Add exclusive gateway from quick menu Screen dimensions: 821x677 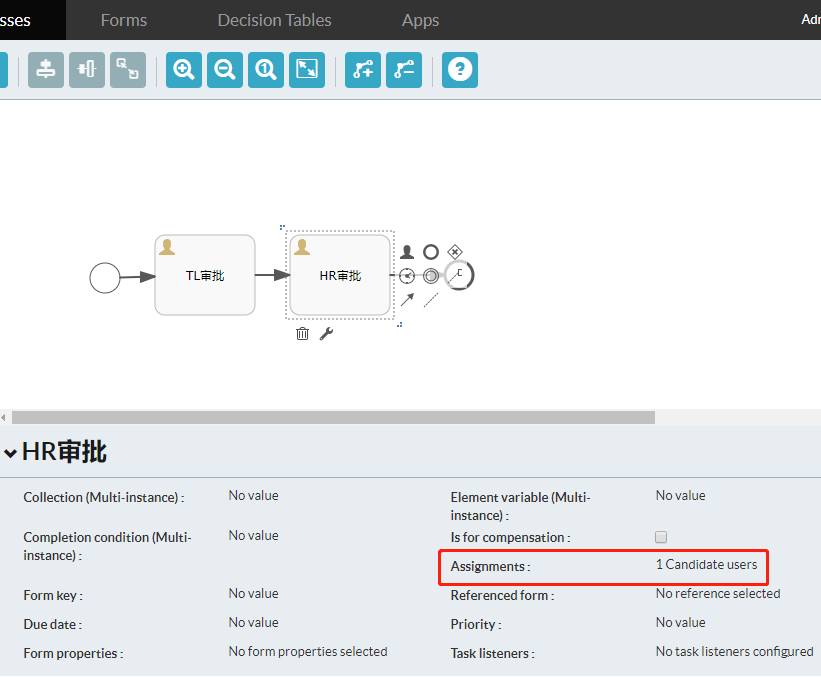[455, 252]
